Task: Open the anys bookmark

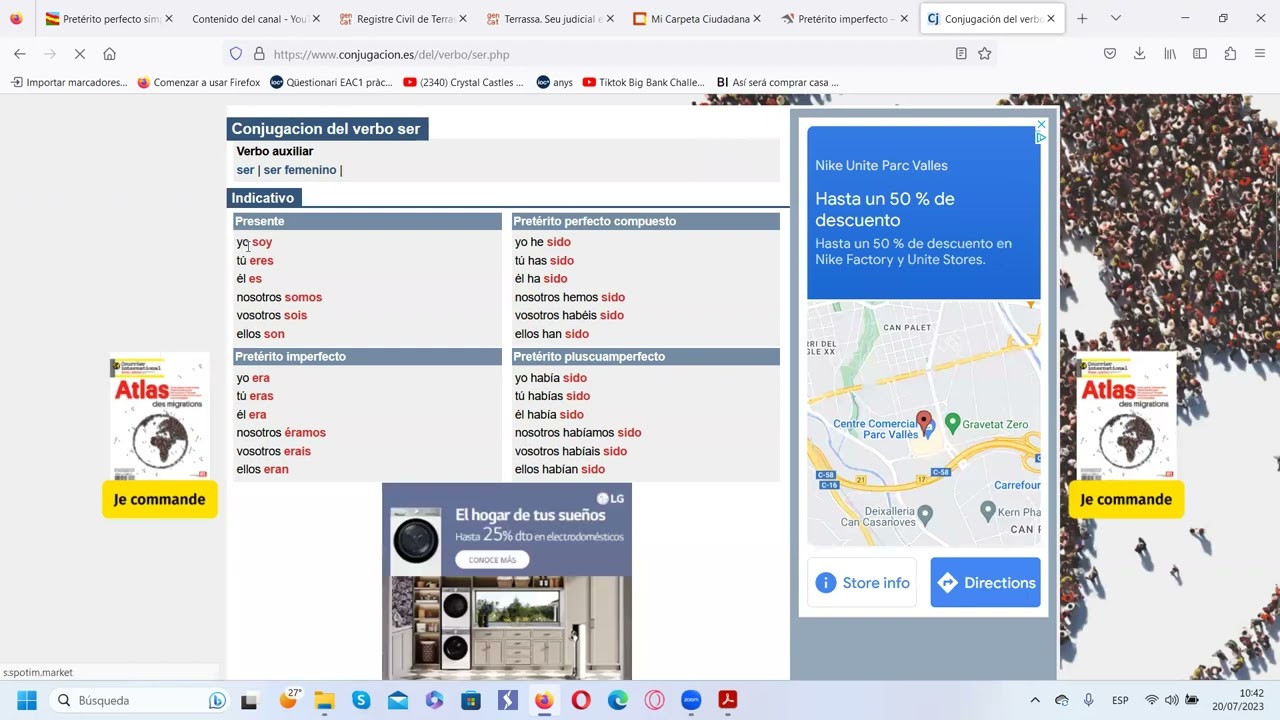Action: pyautogui.click(x=554, y=82)
